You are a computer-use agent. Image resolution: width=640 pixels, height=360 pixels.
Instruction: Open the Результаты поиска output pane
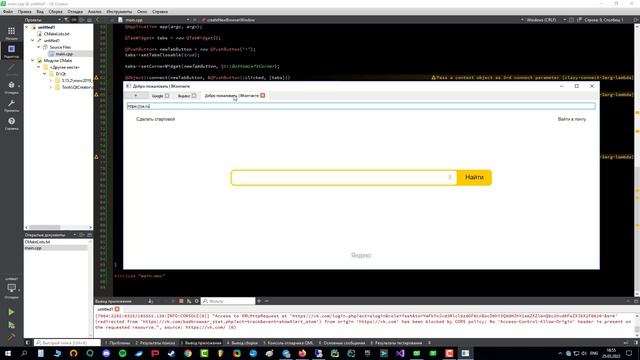tap(155, 343)
